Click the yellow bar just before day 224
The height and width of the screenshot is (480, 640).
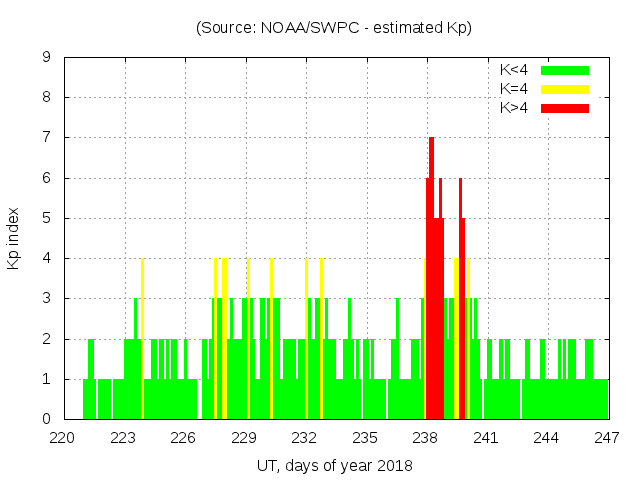click(142, 340)
